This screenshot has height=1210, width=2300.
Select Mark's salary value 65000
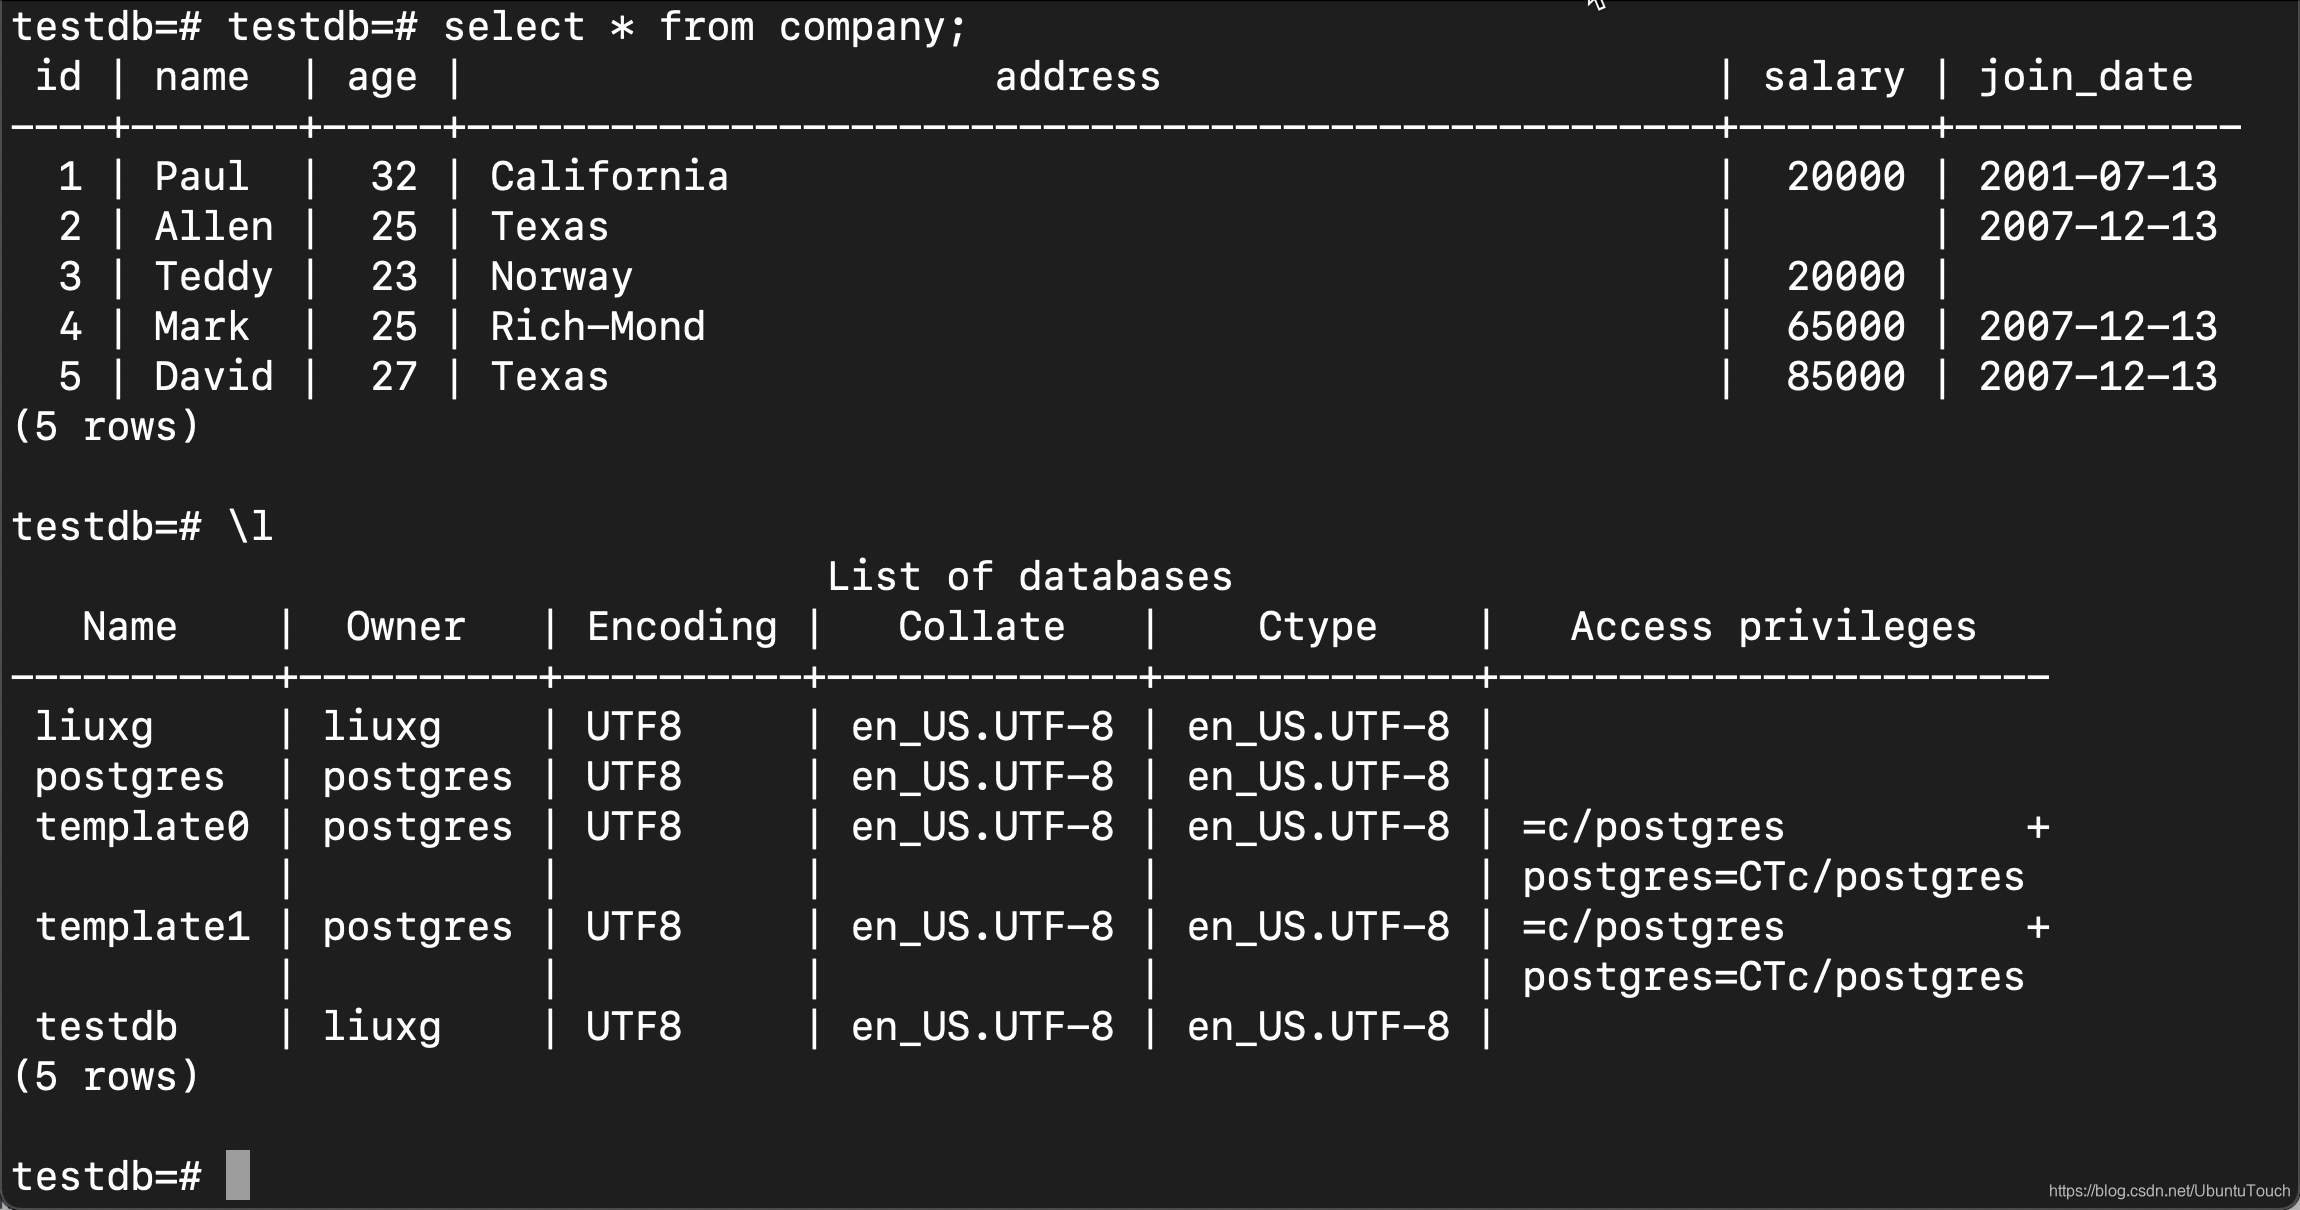[x=1846, y=327]
